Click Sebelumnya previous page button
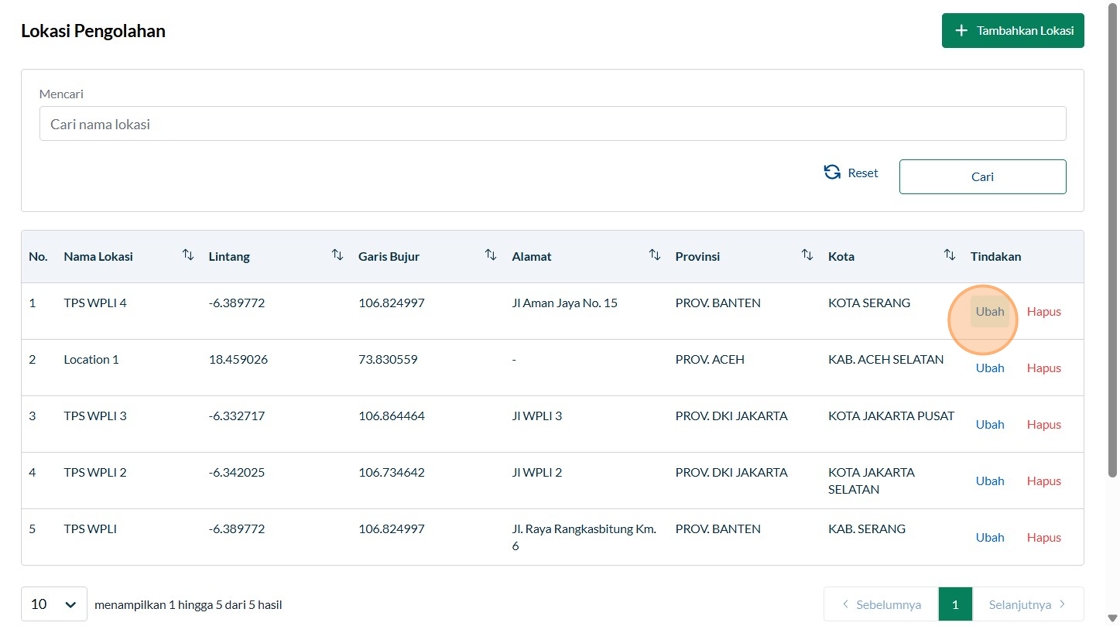 (881, 604)
